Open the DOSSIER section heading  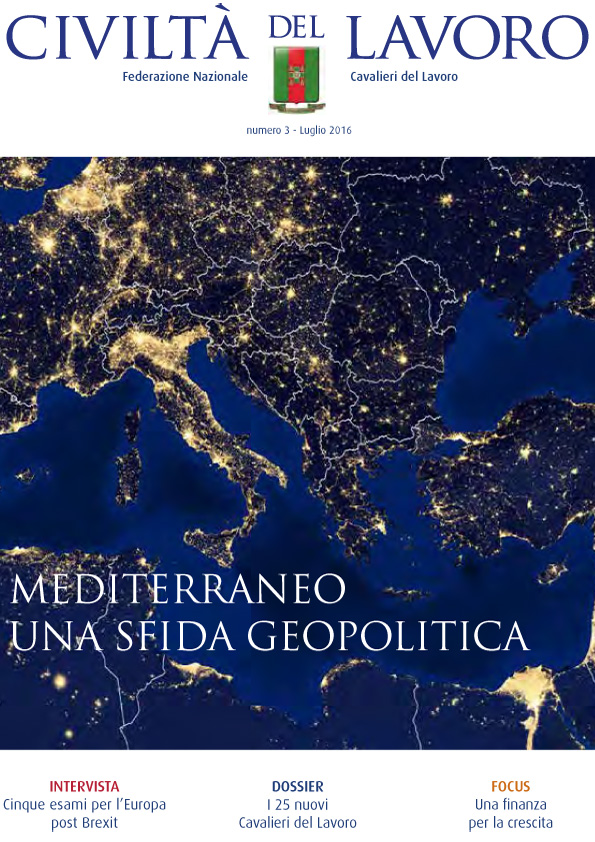click(298, 786)
